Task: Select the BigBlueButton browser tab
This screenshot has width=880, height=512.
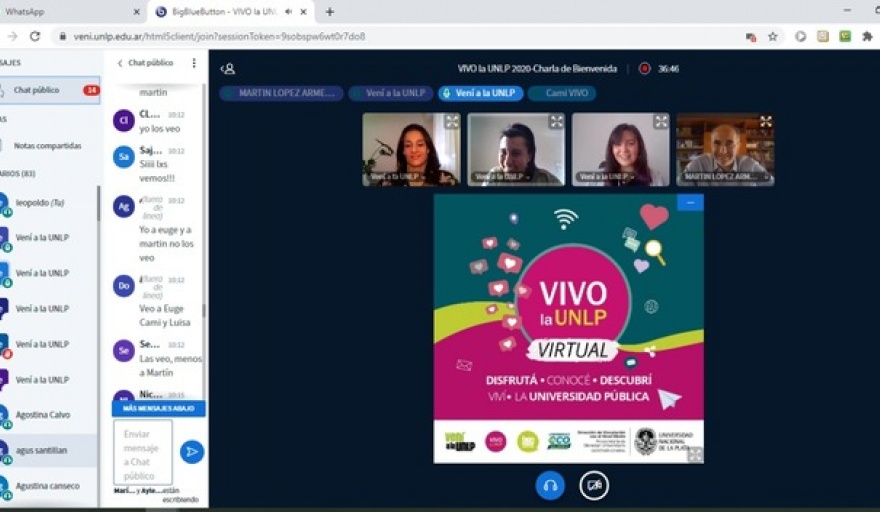Action: (x=231, y=12)
